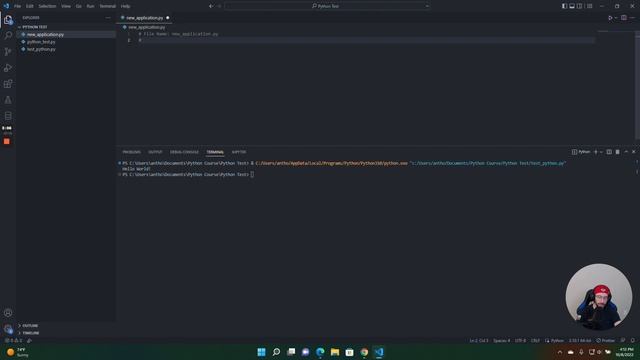Click the errors and warnings status indicator
The width and height of the screenshot is (640, 360).
point(13,340)
